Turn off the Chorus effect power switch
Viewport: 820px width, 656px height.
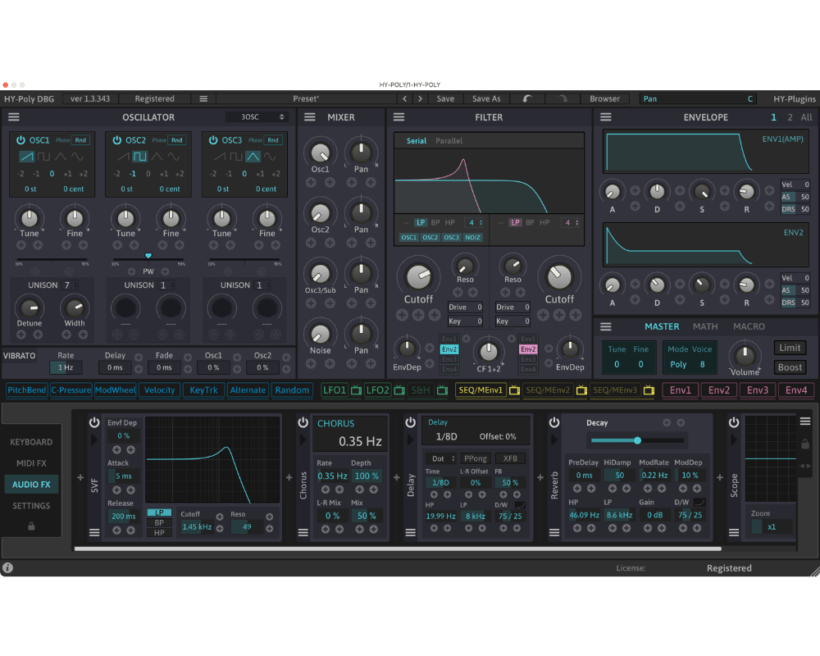pos(303,423)
